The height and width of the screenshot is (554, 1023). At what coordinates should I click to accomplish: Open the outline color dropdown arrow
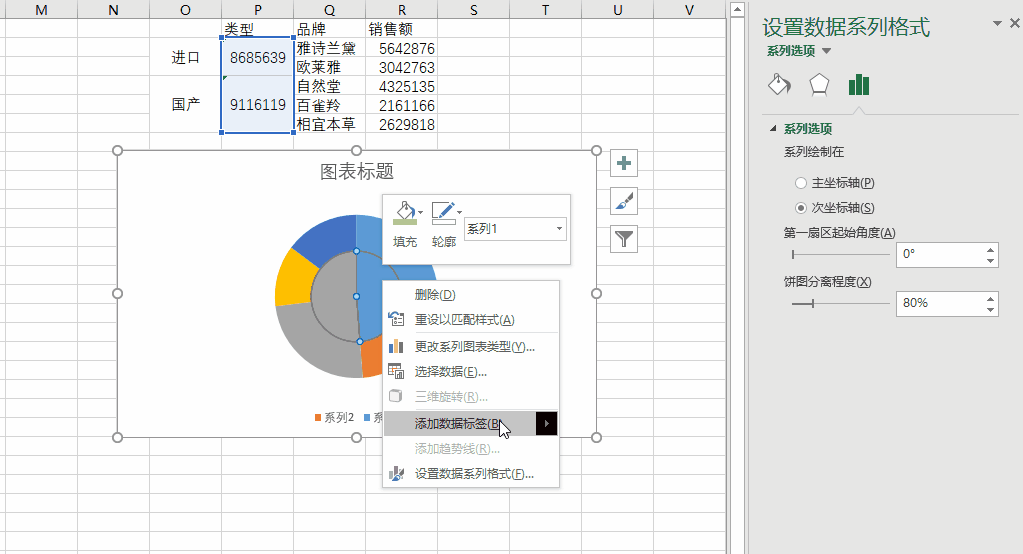click(459, 213)
